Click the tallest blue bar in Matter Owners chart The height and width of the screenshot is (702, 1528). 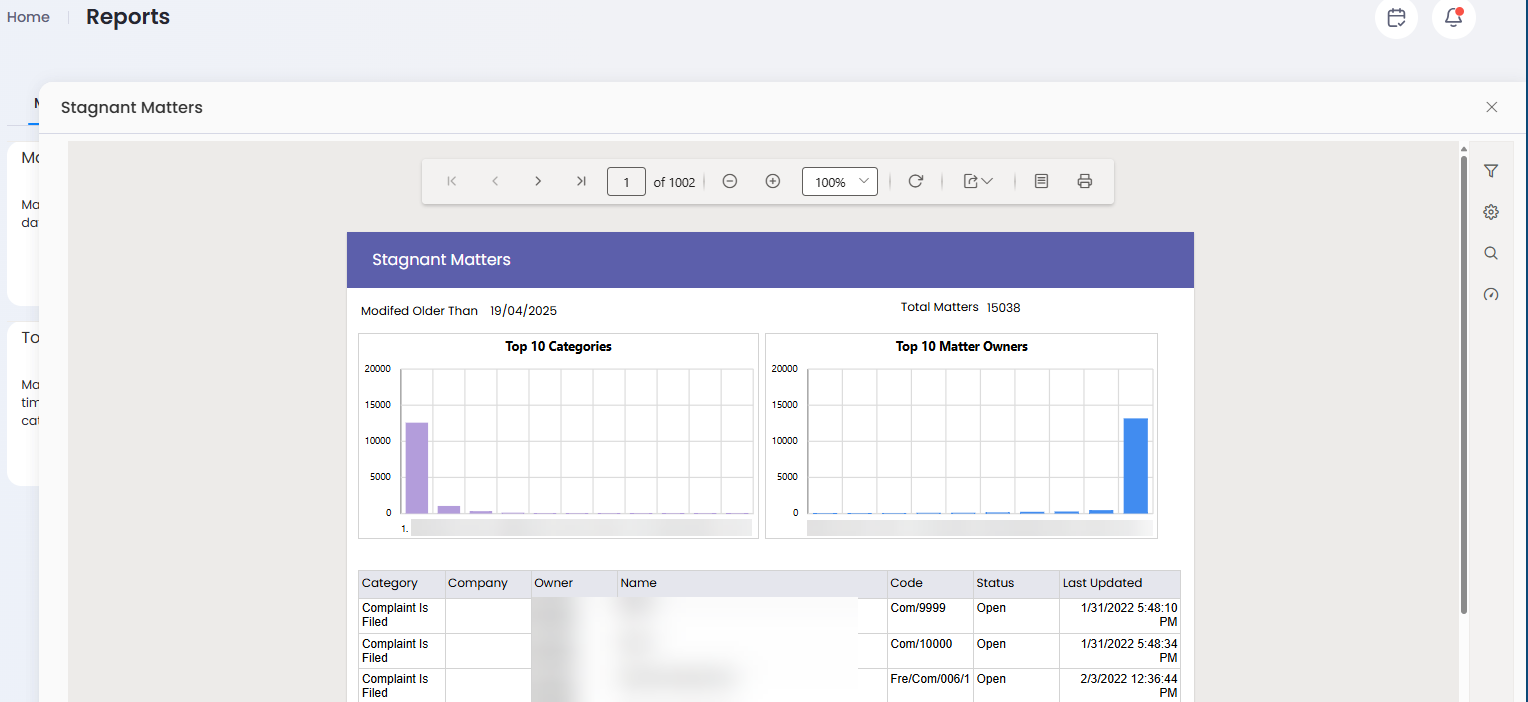point(1135,466)
